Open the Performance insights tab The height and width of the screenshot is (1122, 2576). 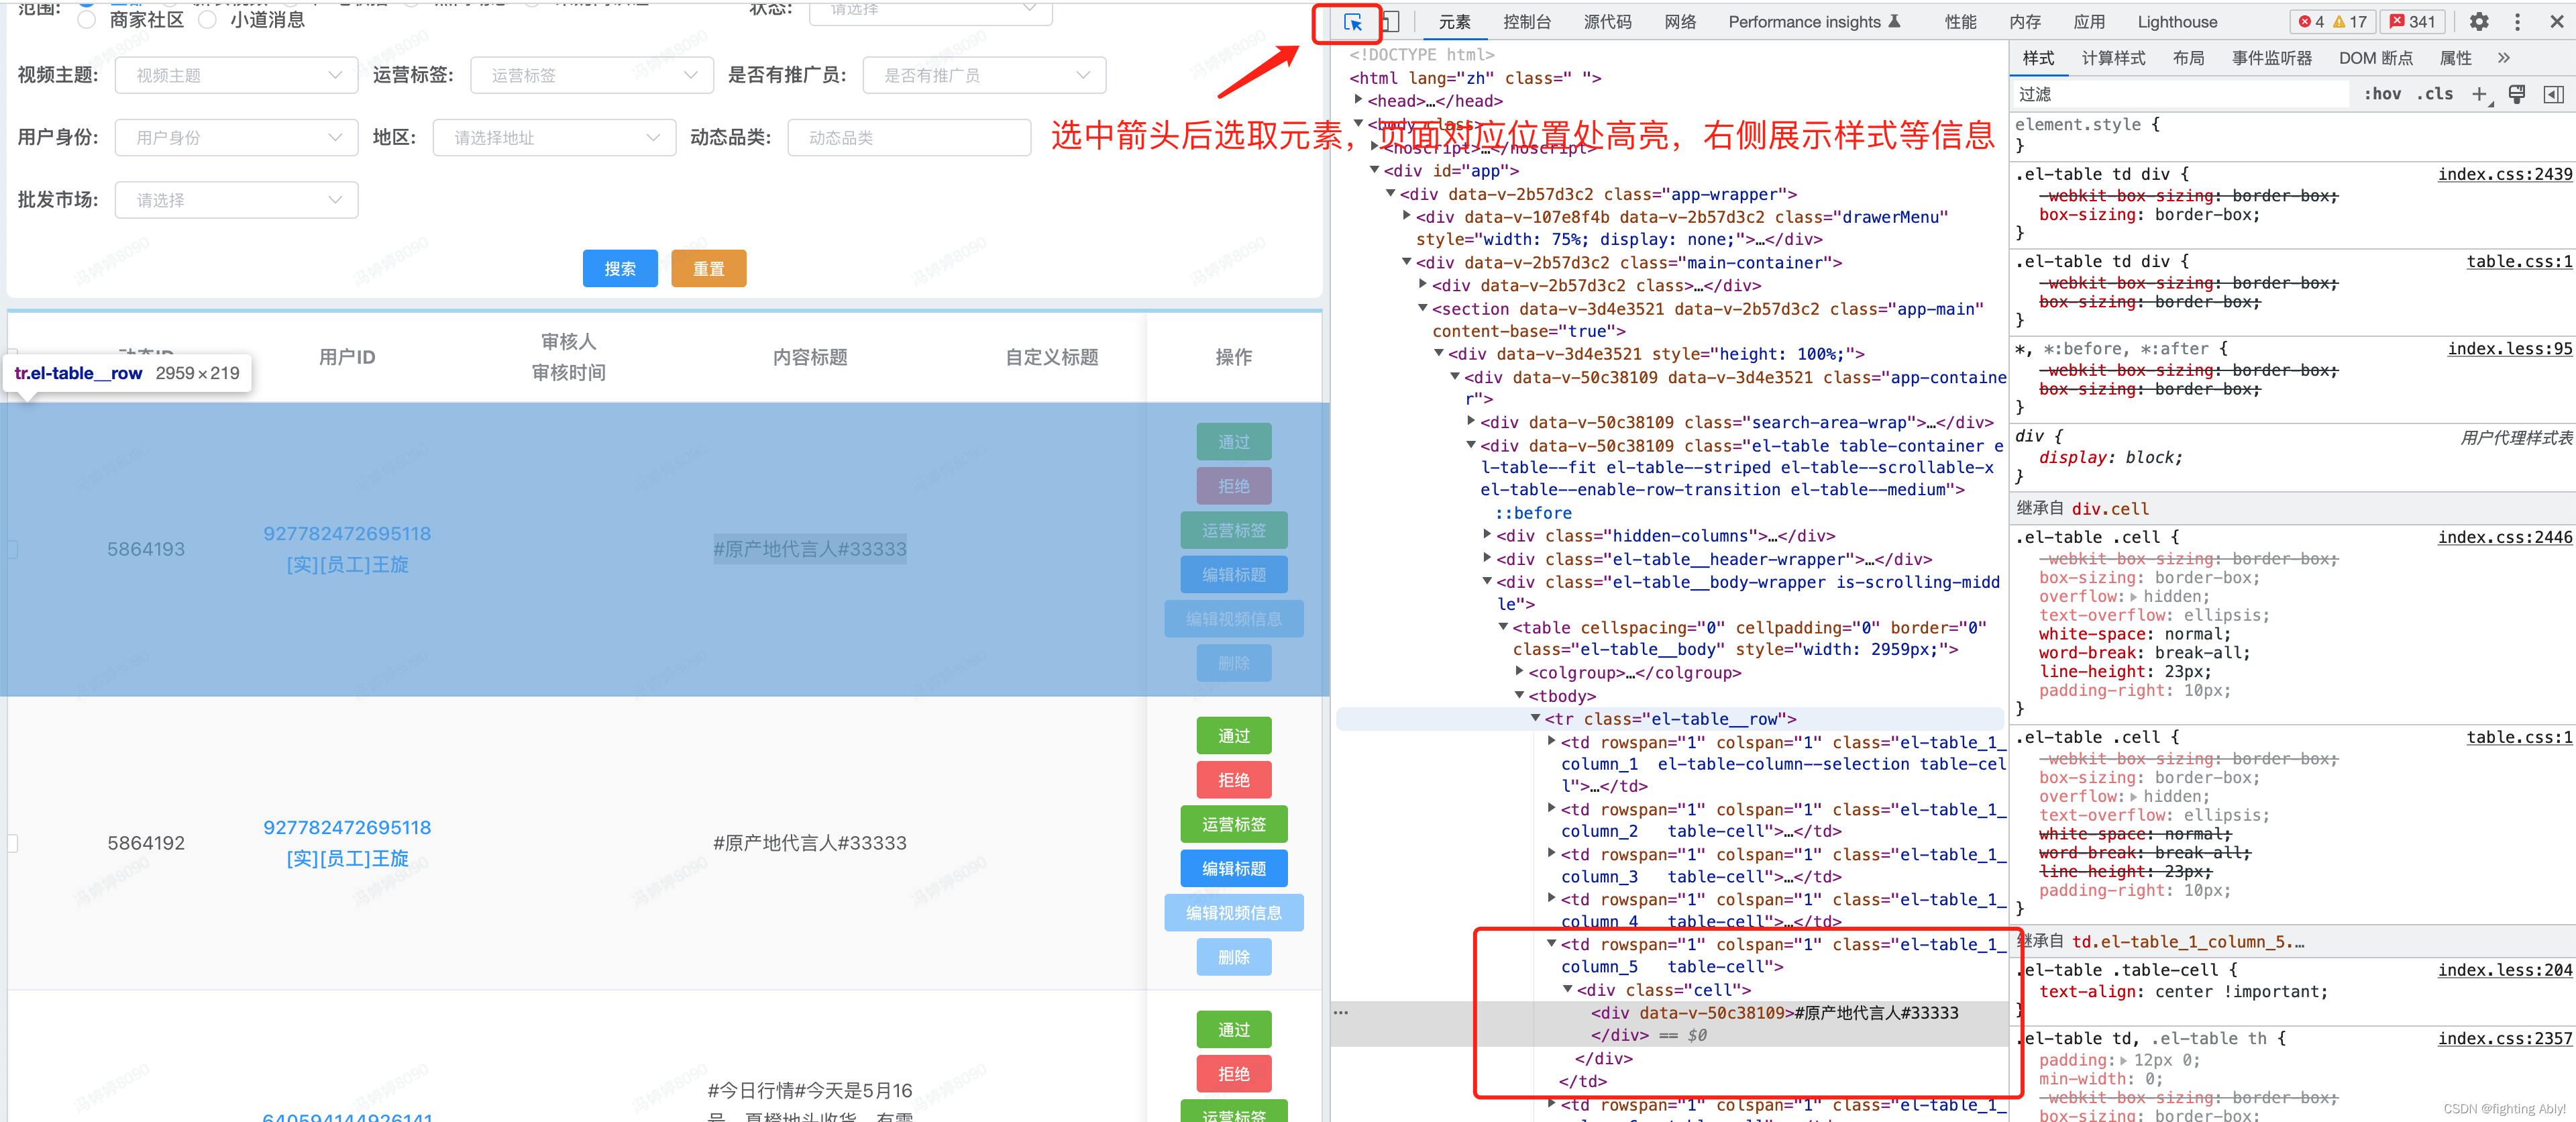1813,22
